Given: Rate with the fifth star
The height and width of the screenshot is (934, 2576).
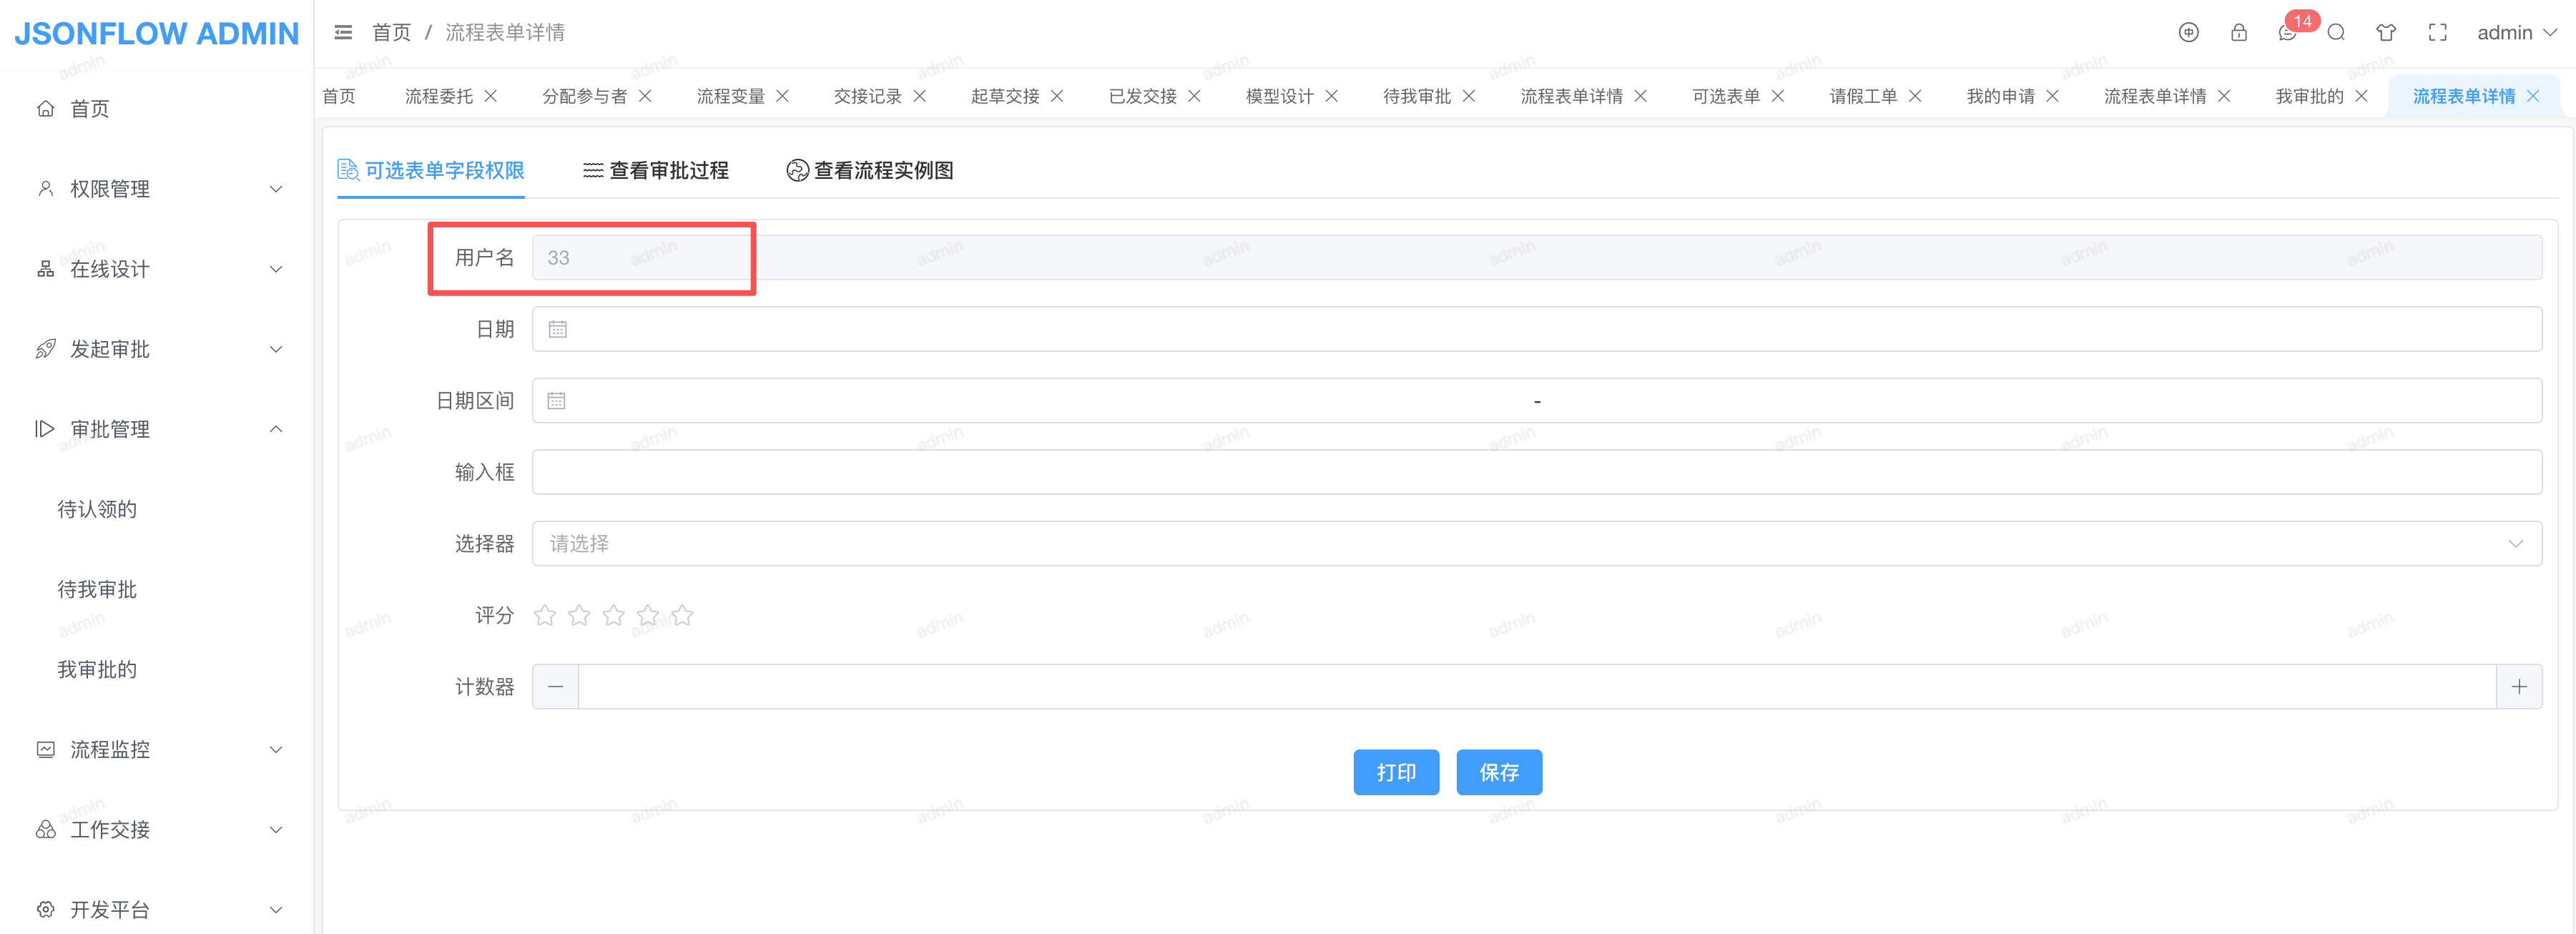Looking at the screenshot, I should pyautogui.click(x=682, y=615).
